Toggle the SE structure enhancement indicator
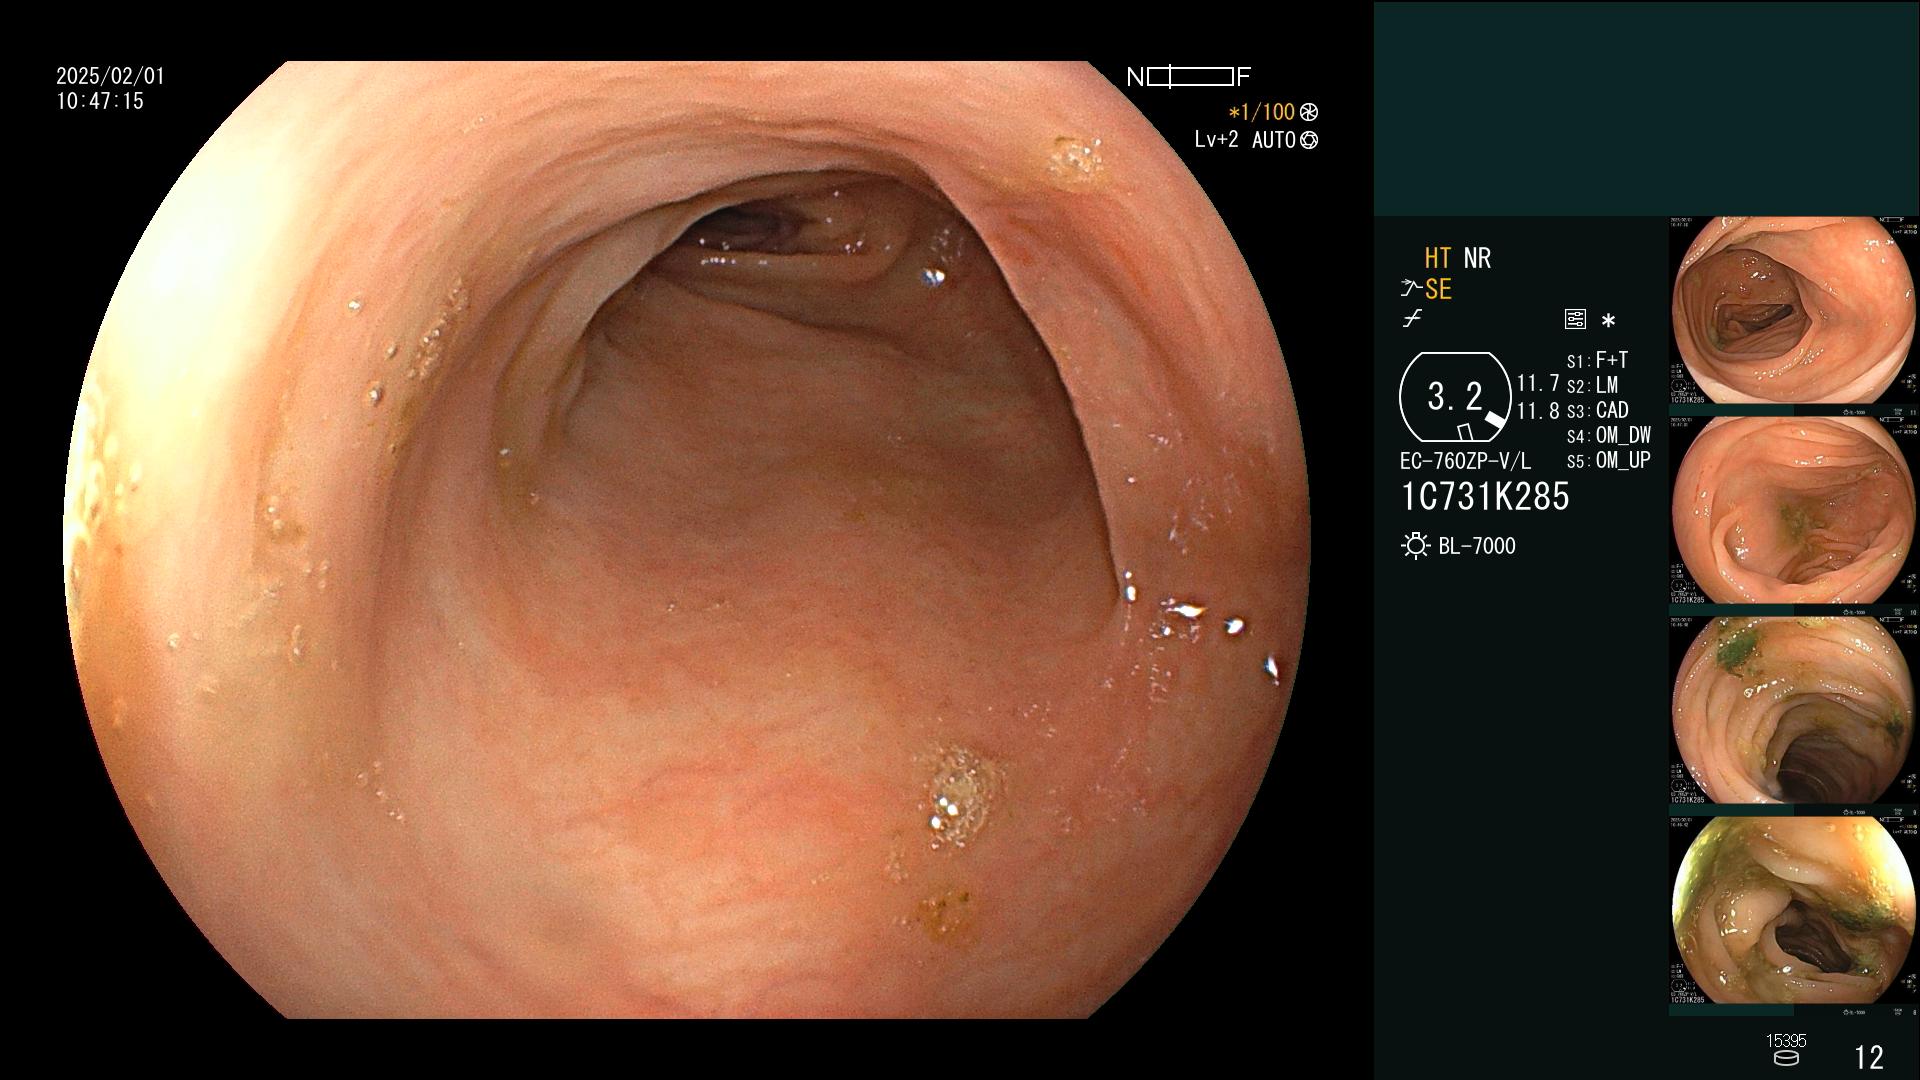The width and height of the screenshot is (1920, 1080). pos(1438,289)
